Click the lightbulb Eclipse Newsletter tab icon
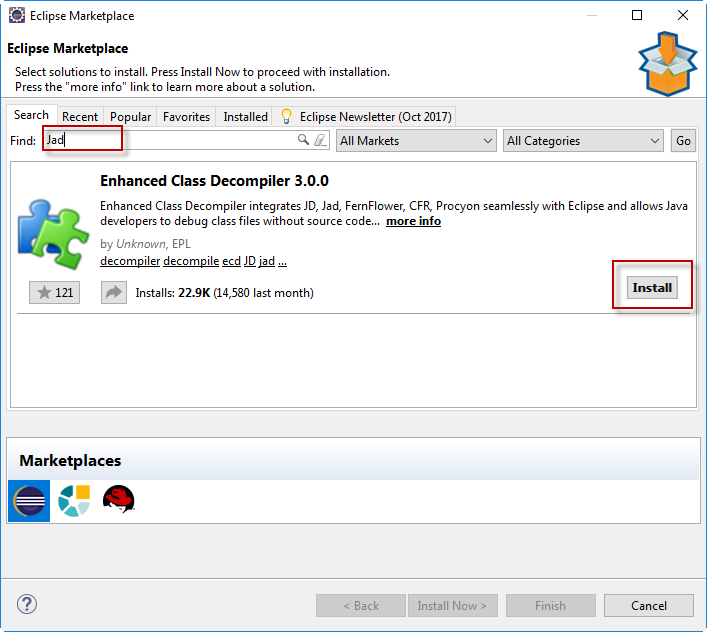 pos(286,116)
